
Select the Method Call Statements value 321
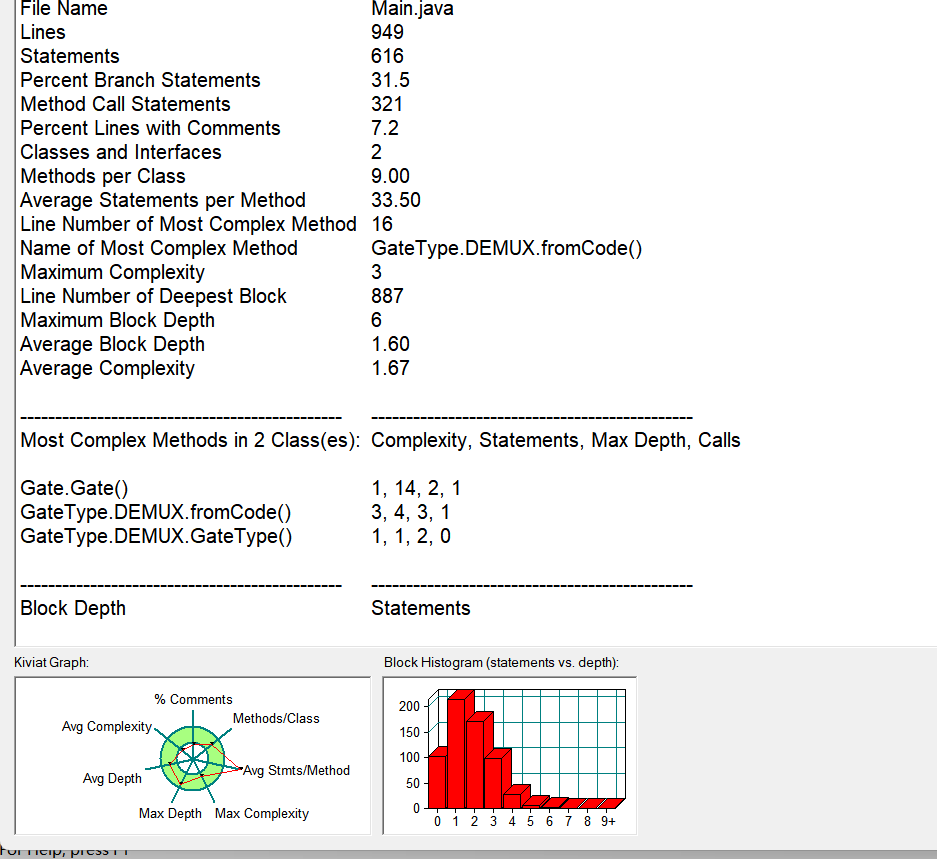387,104
